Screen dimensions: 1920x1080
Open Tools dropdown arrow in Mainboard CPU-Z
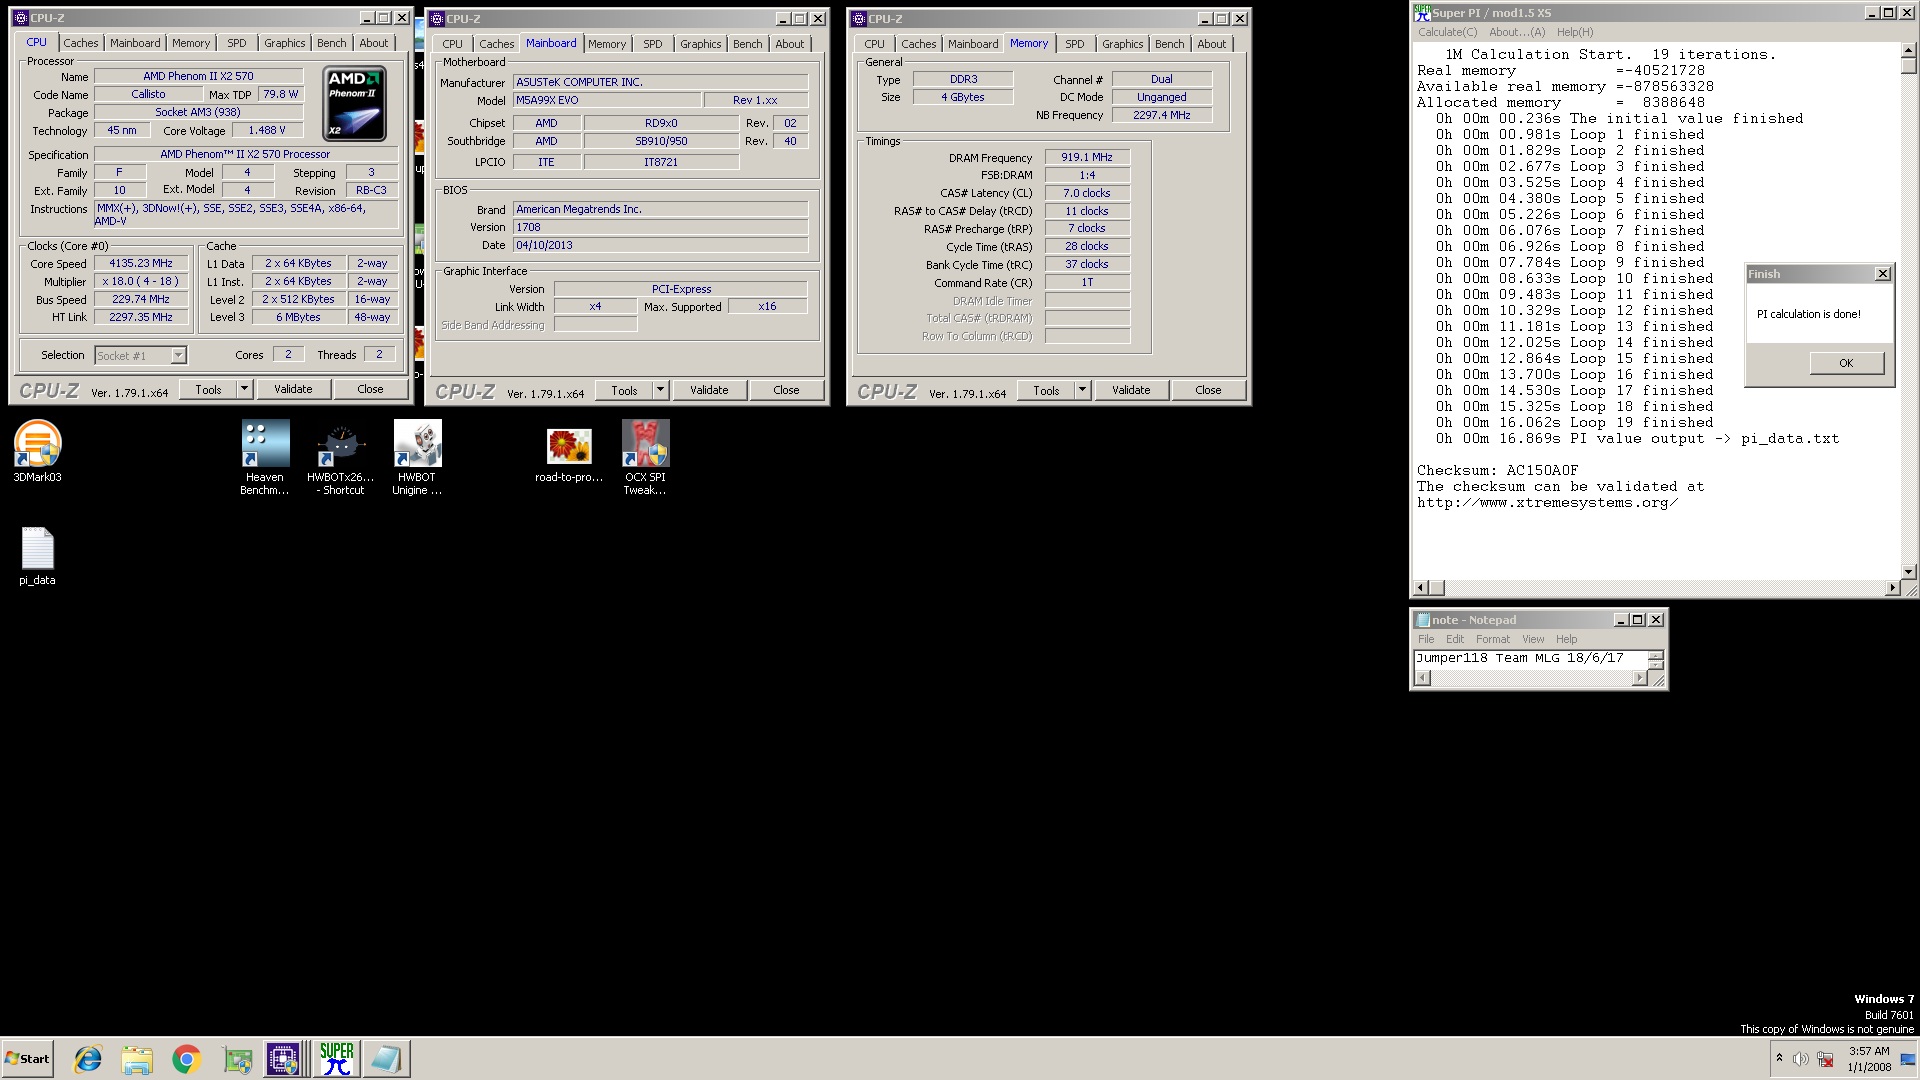(x=660, y=390)
